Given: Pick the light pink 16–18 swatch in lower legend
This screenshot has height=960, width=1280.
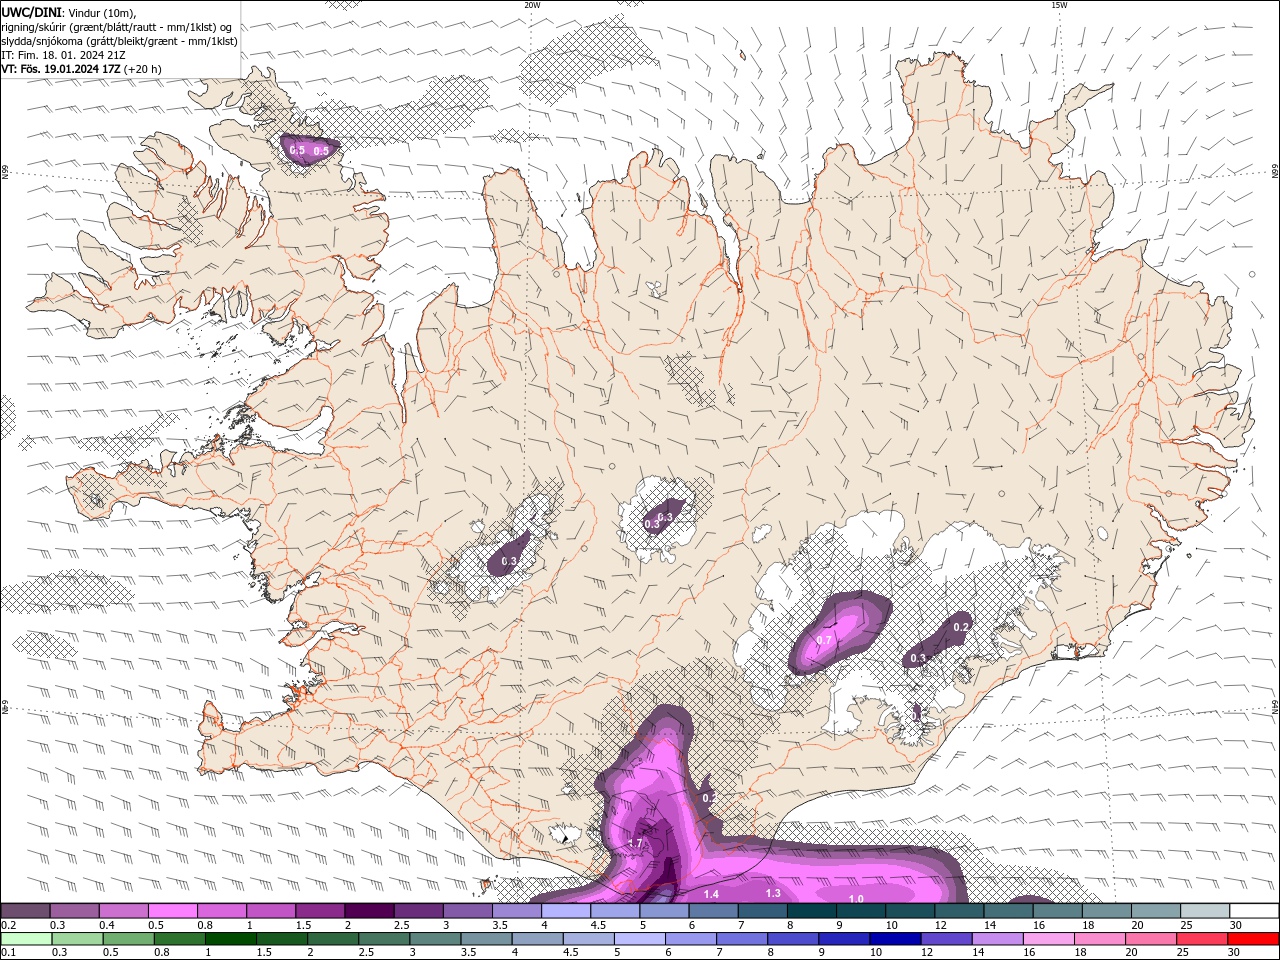Looking at the screenshot, I should tap(1049, 939).
